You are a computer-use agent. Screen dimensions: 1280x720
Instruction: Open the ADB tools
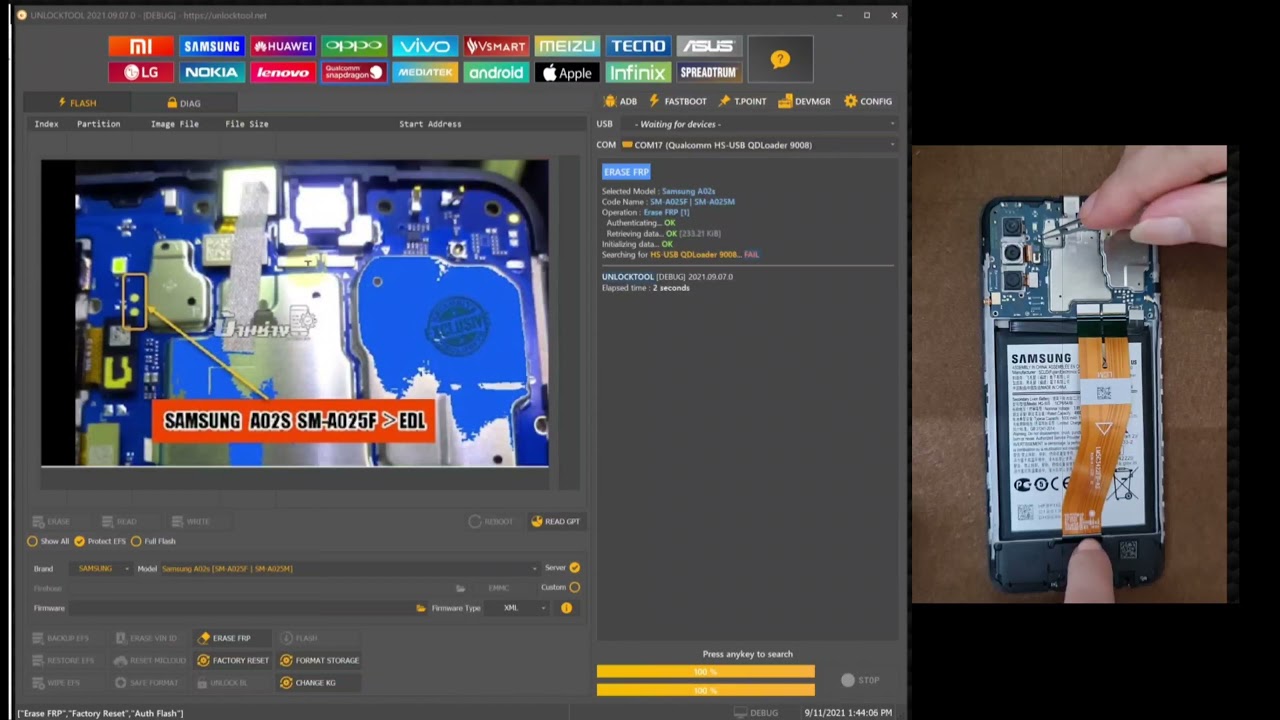coord(621,101)
